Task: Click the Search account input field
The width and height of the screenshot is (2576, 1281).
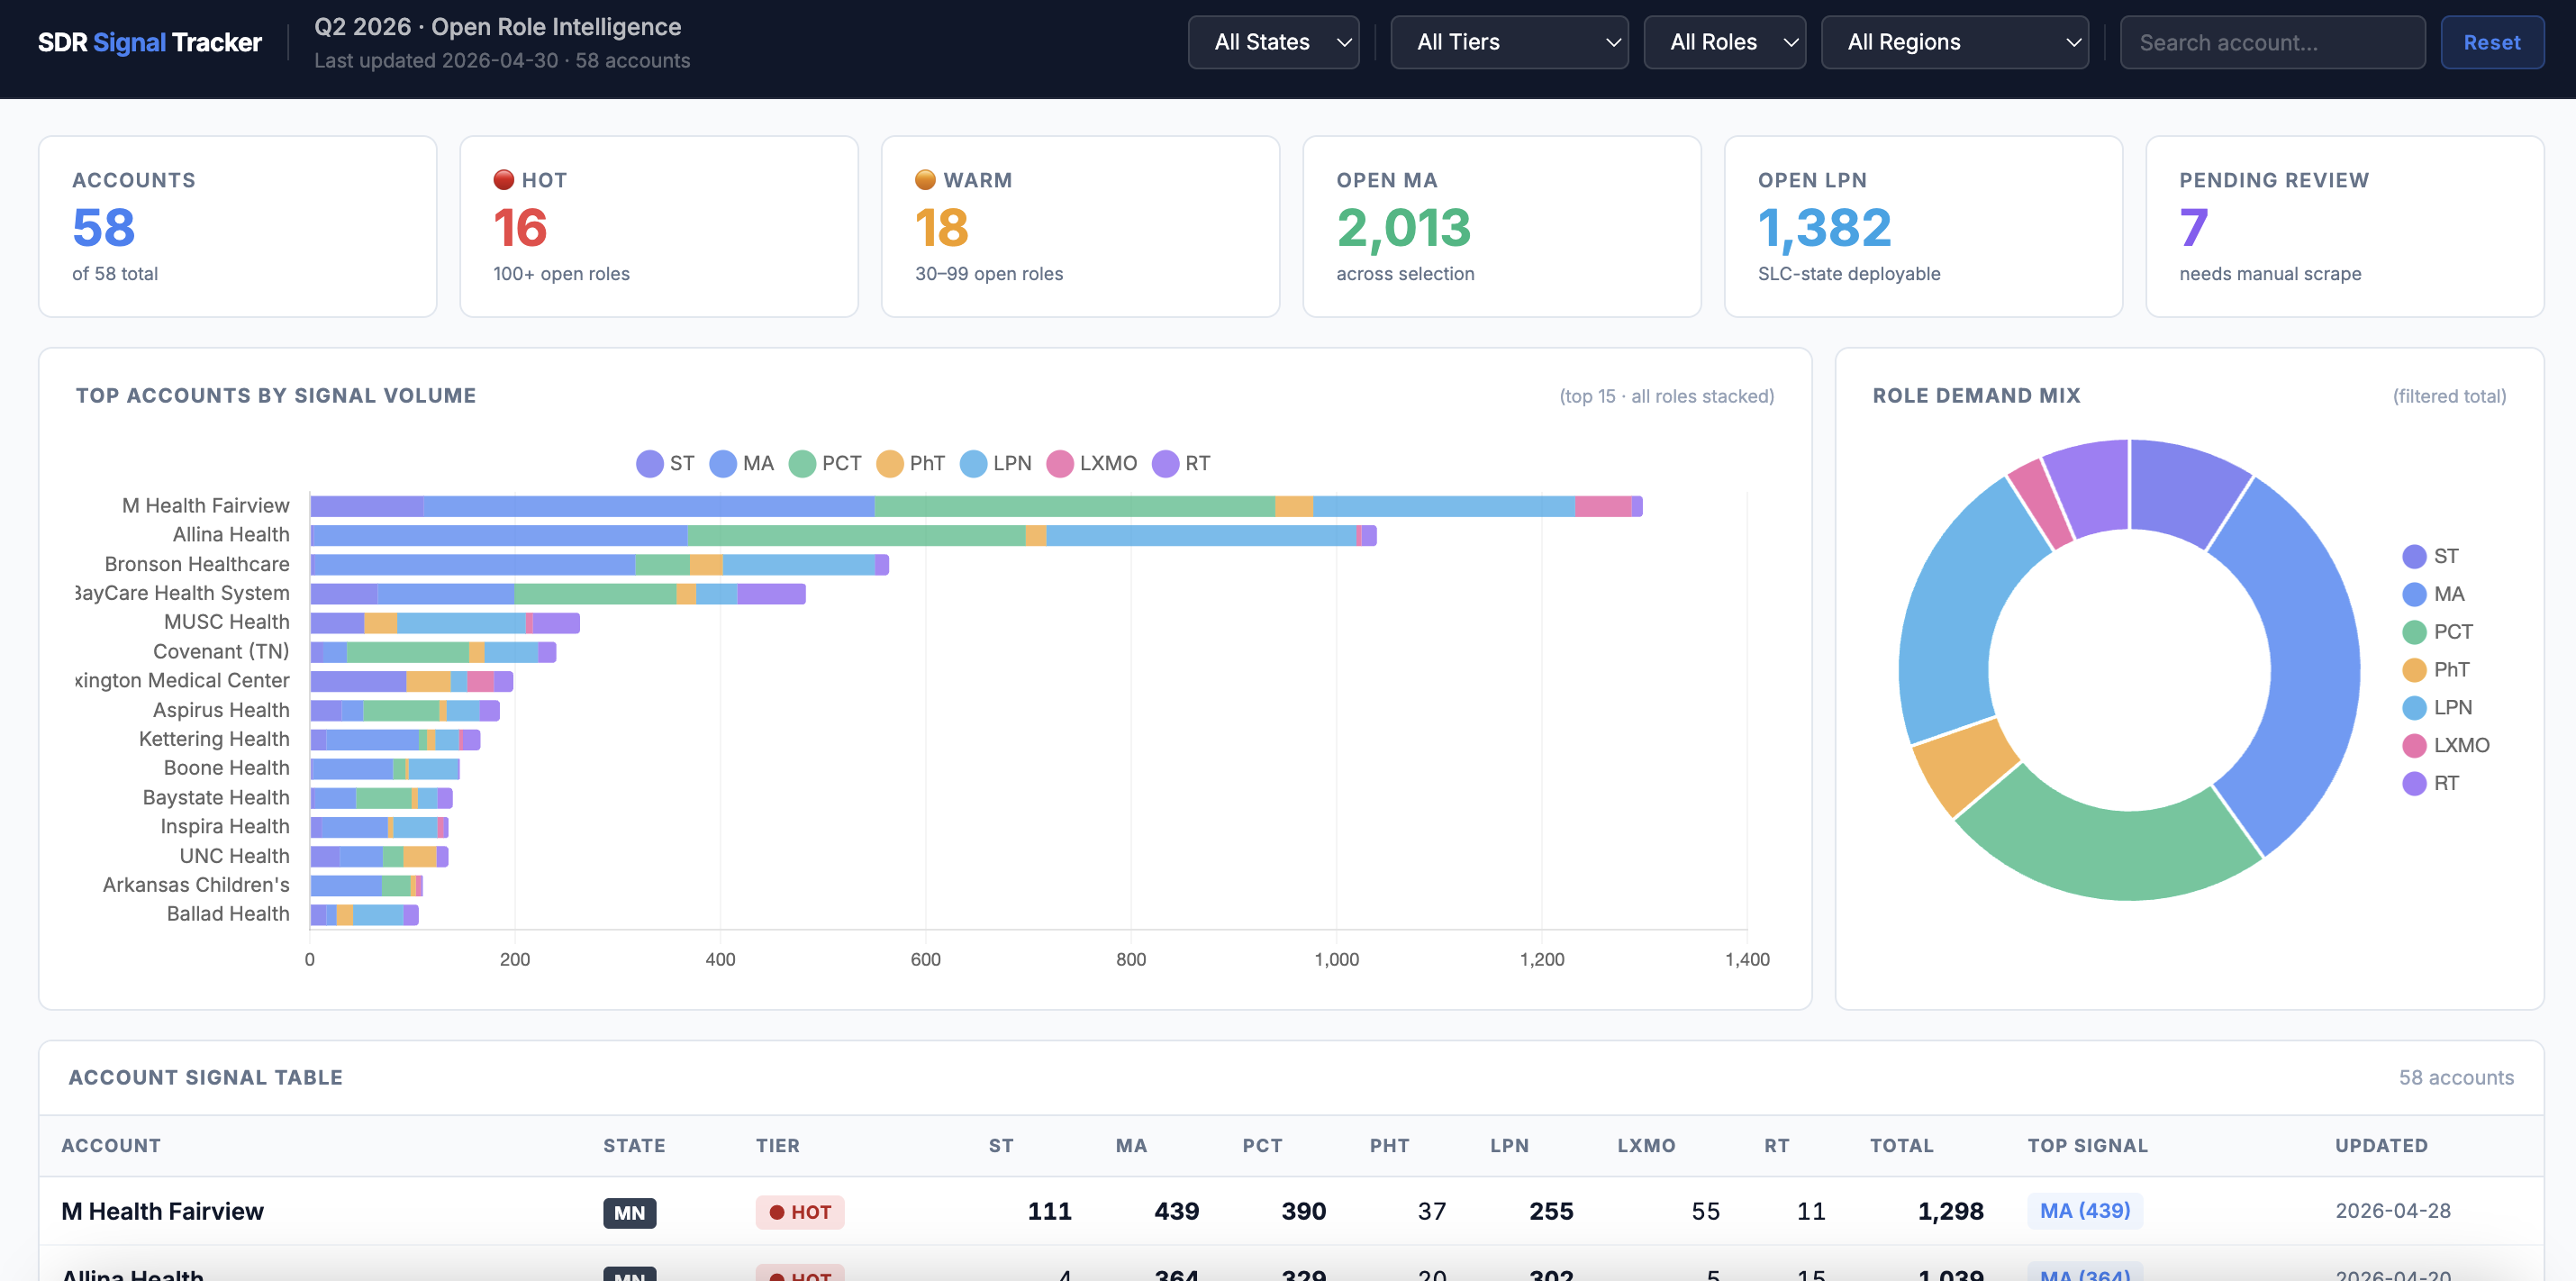Action: (2272, 42)
